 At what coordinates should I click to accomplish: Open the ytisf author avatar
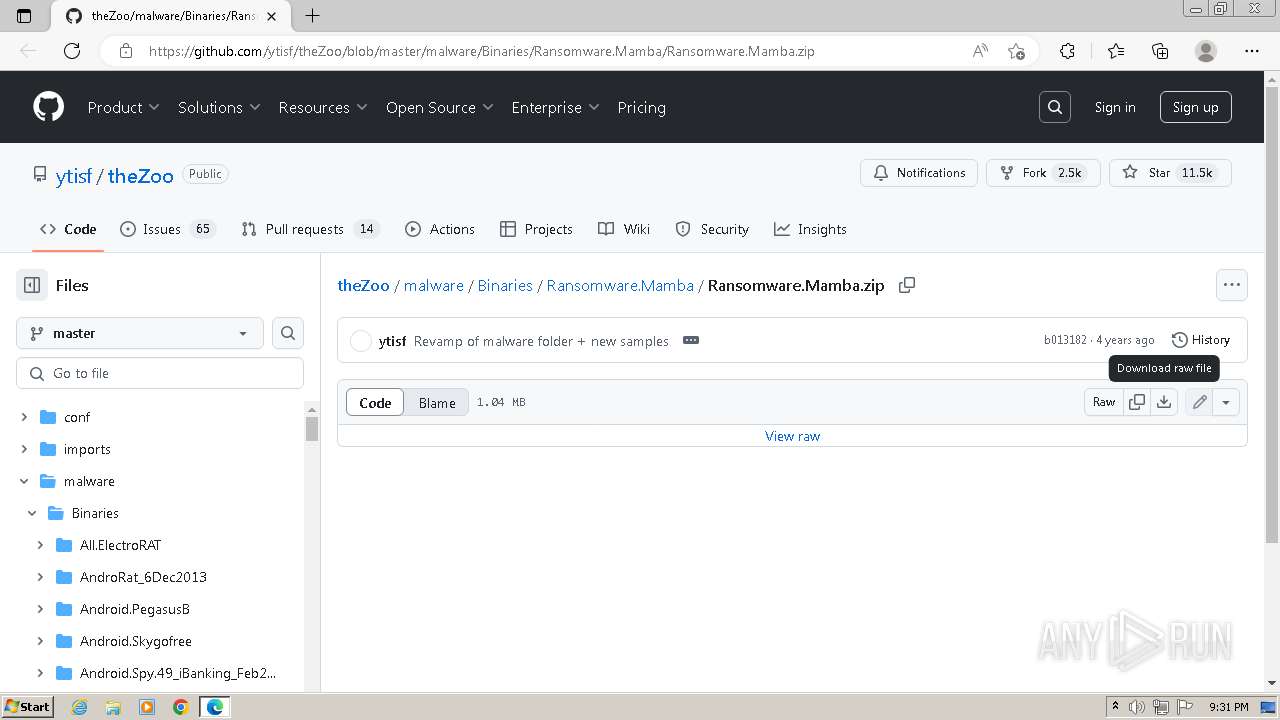361,341
